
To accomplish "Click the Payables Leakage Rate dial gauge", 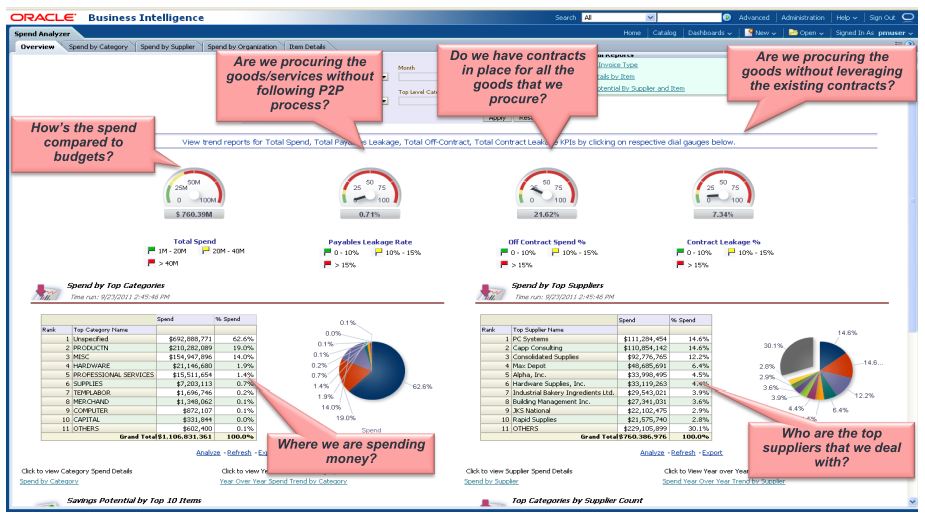I will [x=370, y=188].
